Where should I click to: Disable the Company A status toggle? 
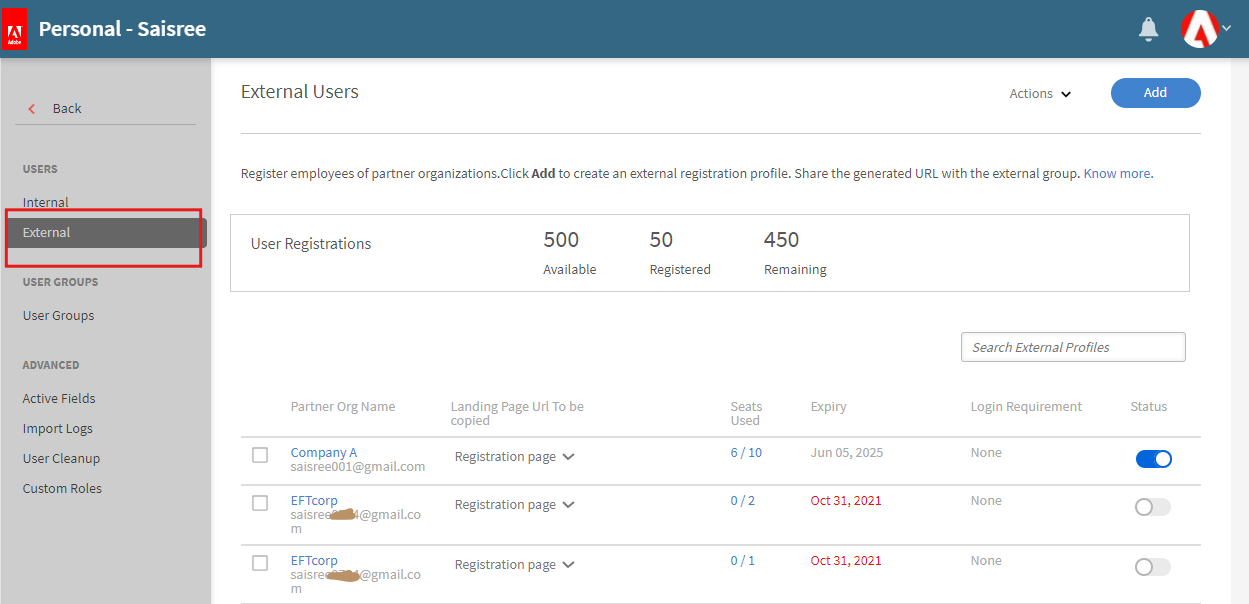[x=1153, y=459]
